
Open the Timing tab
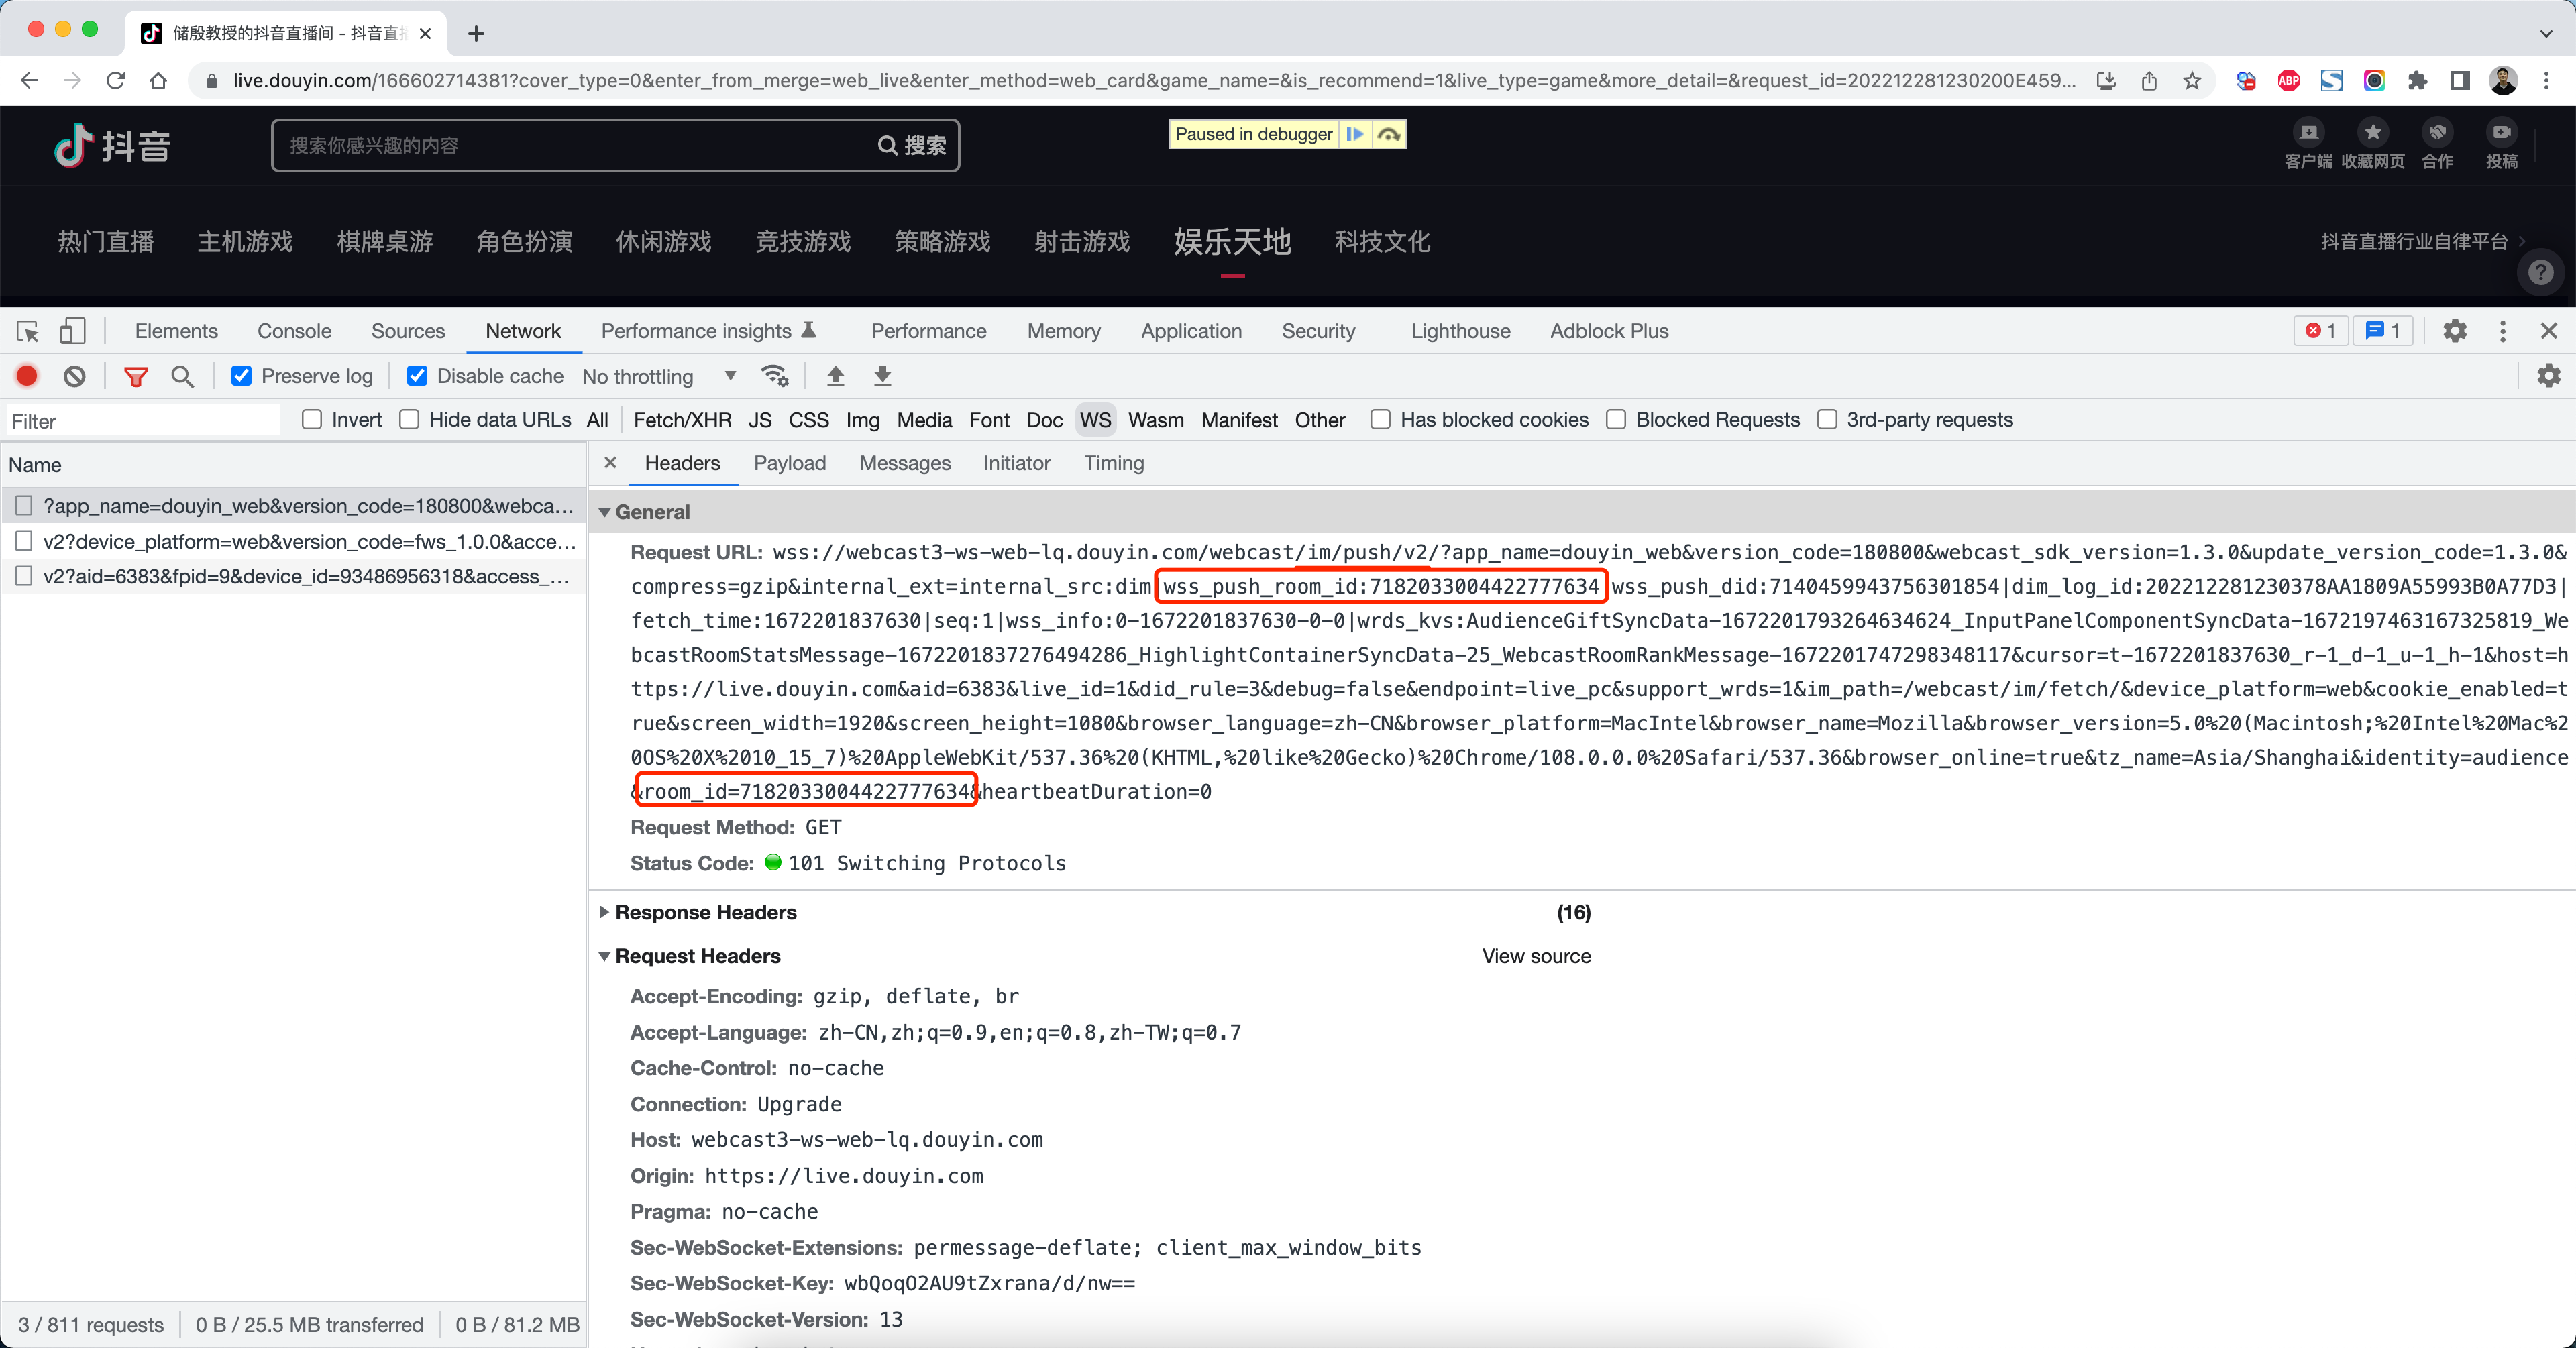click(1114, 463)
